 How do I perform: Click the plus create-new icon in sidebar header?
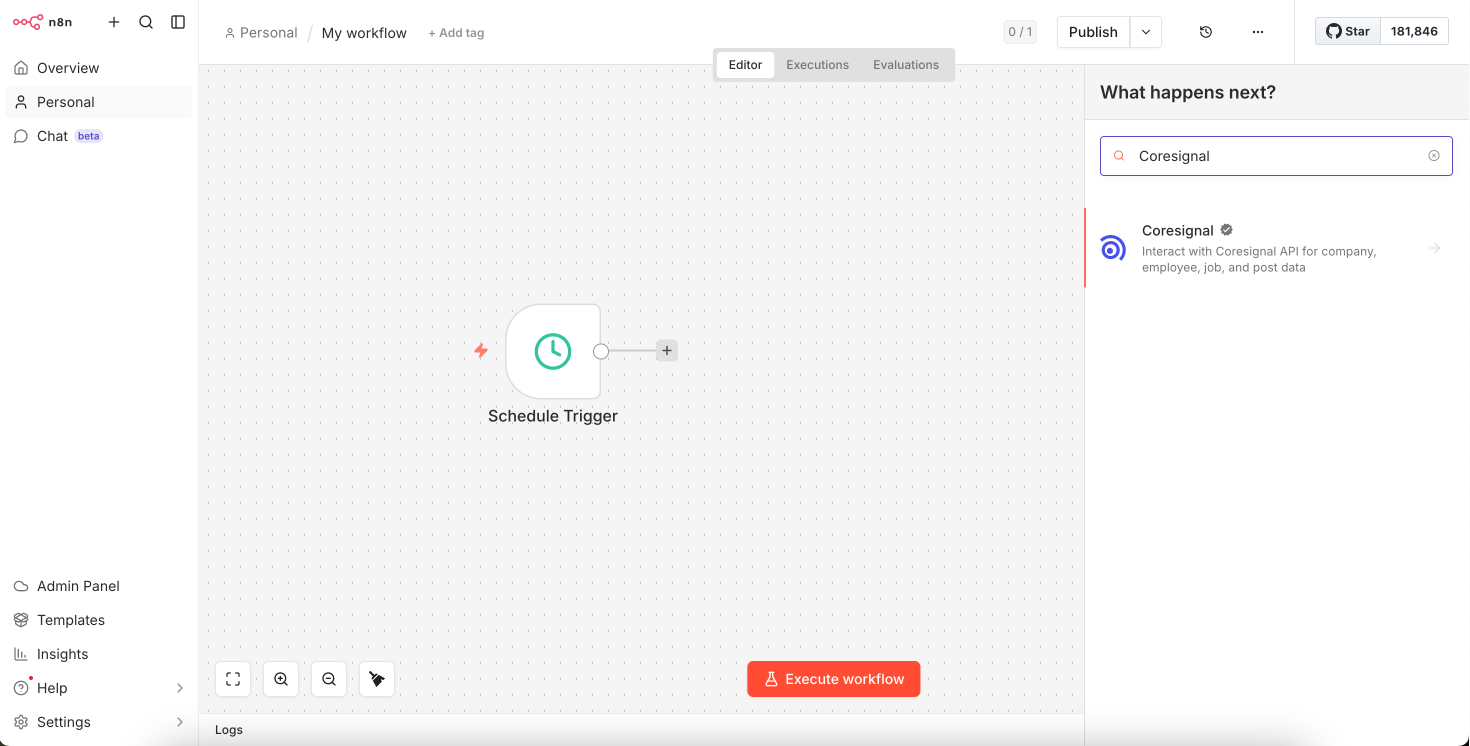coord(114,22)
